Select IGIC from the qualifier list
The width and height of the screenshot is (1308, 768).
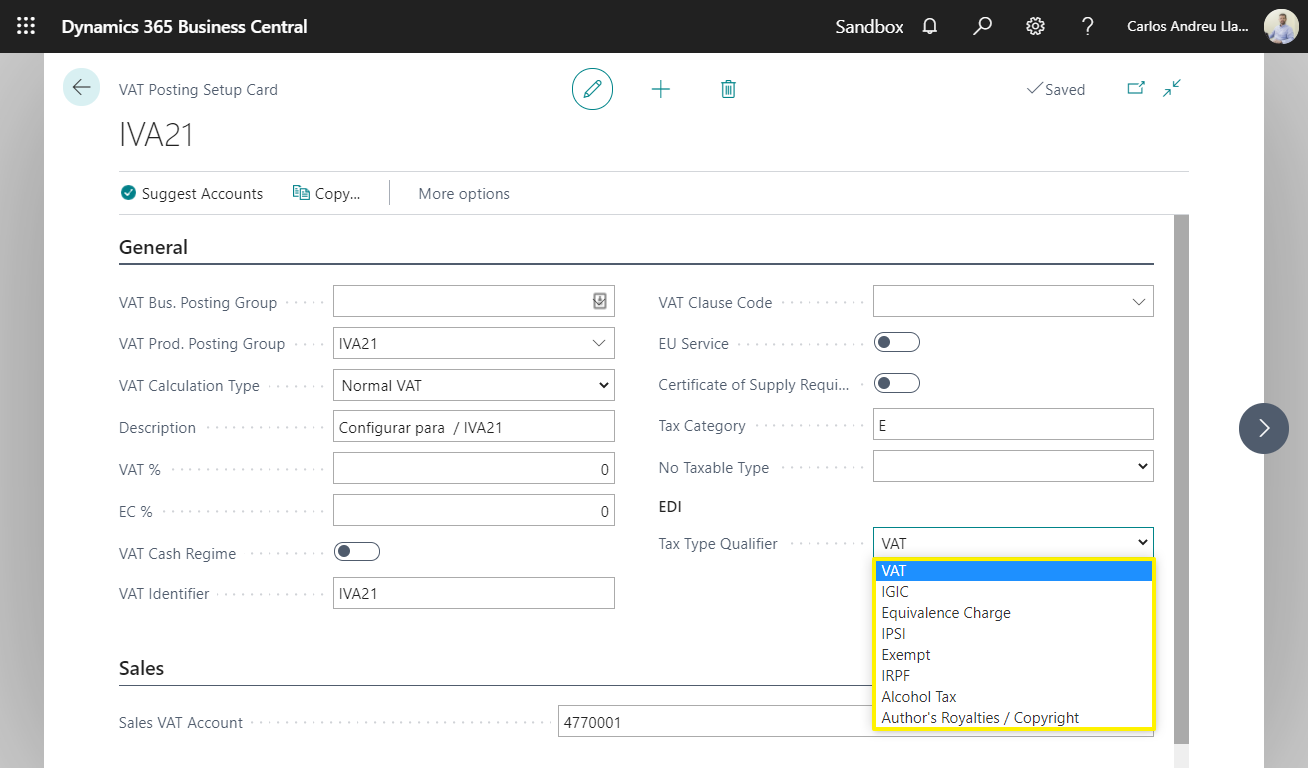(x=1013, y=592)
